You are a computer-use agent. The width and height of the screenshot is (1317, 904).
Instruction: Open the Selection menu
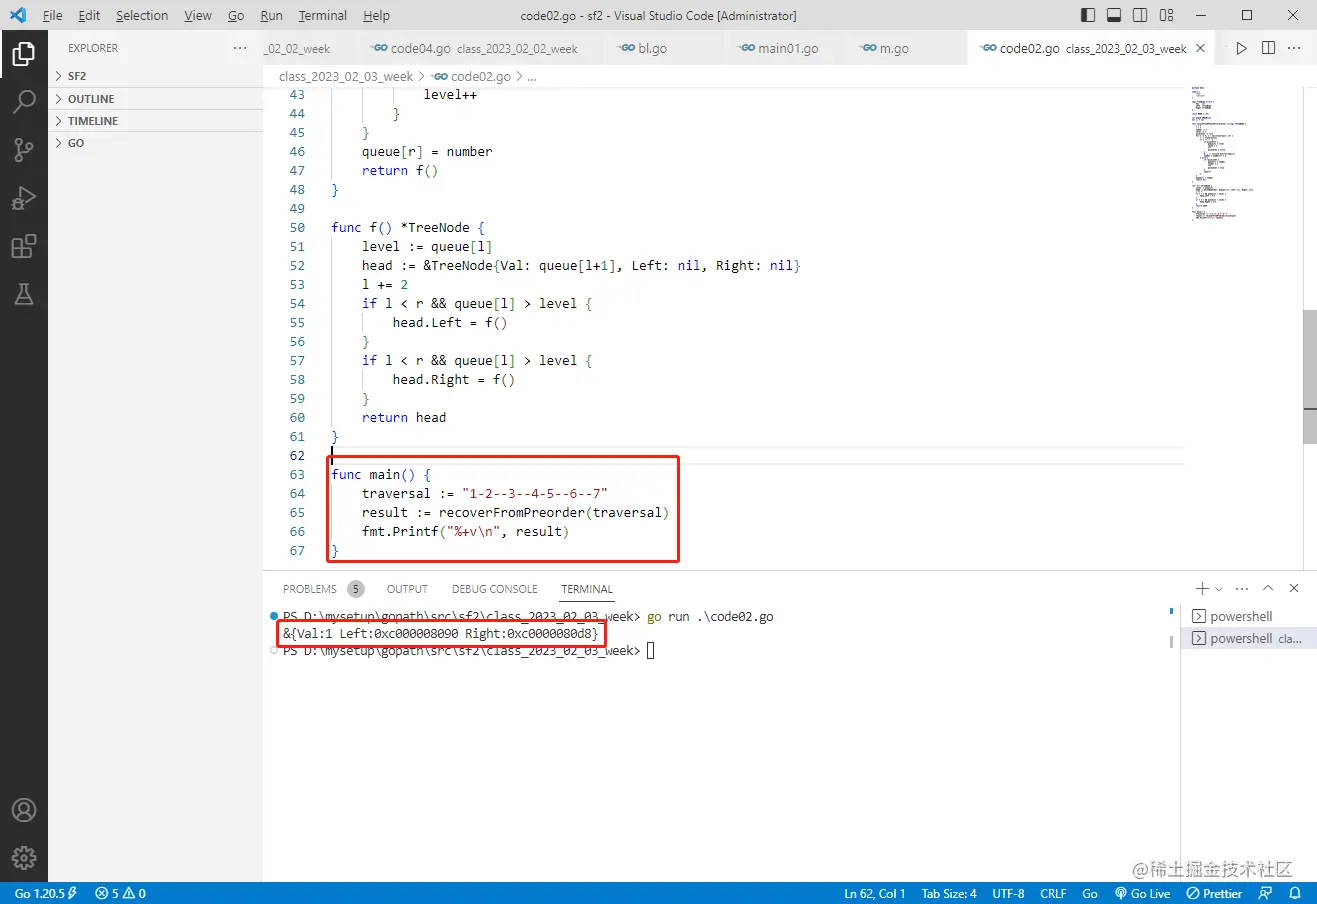(x=142, y=15)
